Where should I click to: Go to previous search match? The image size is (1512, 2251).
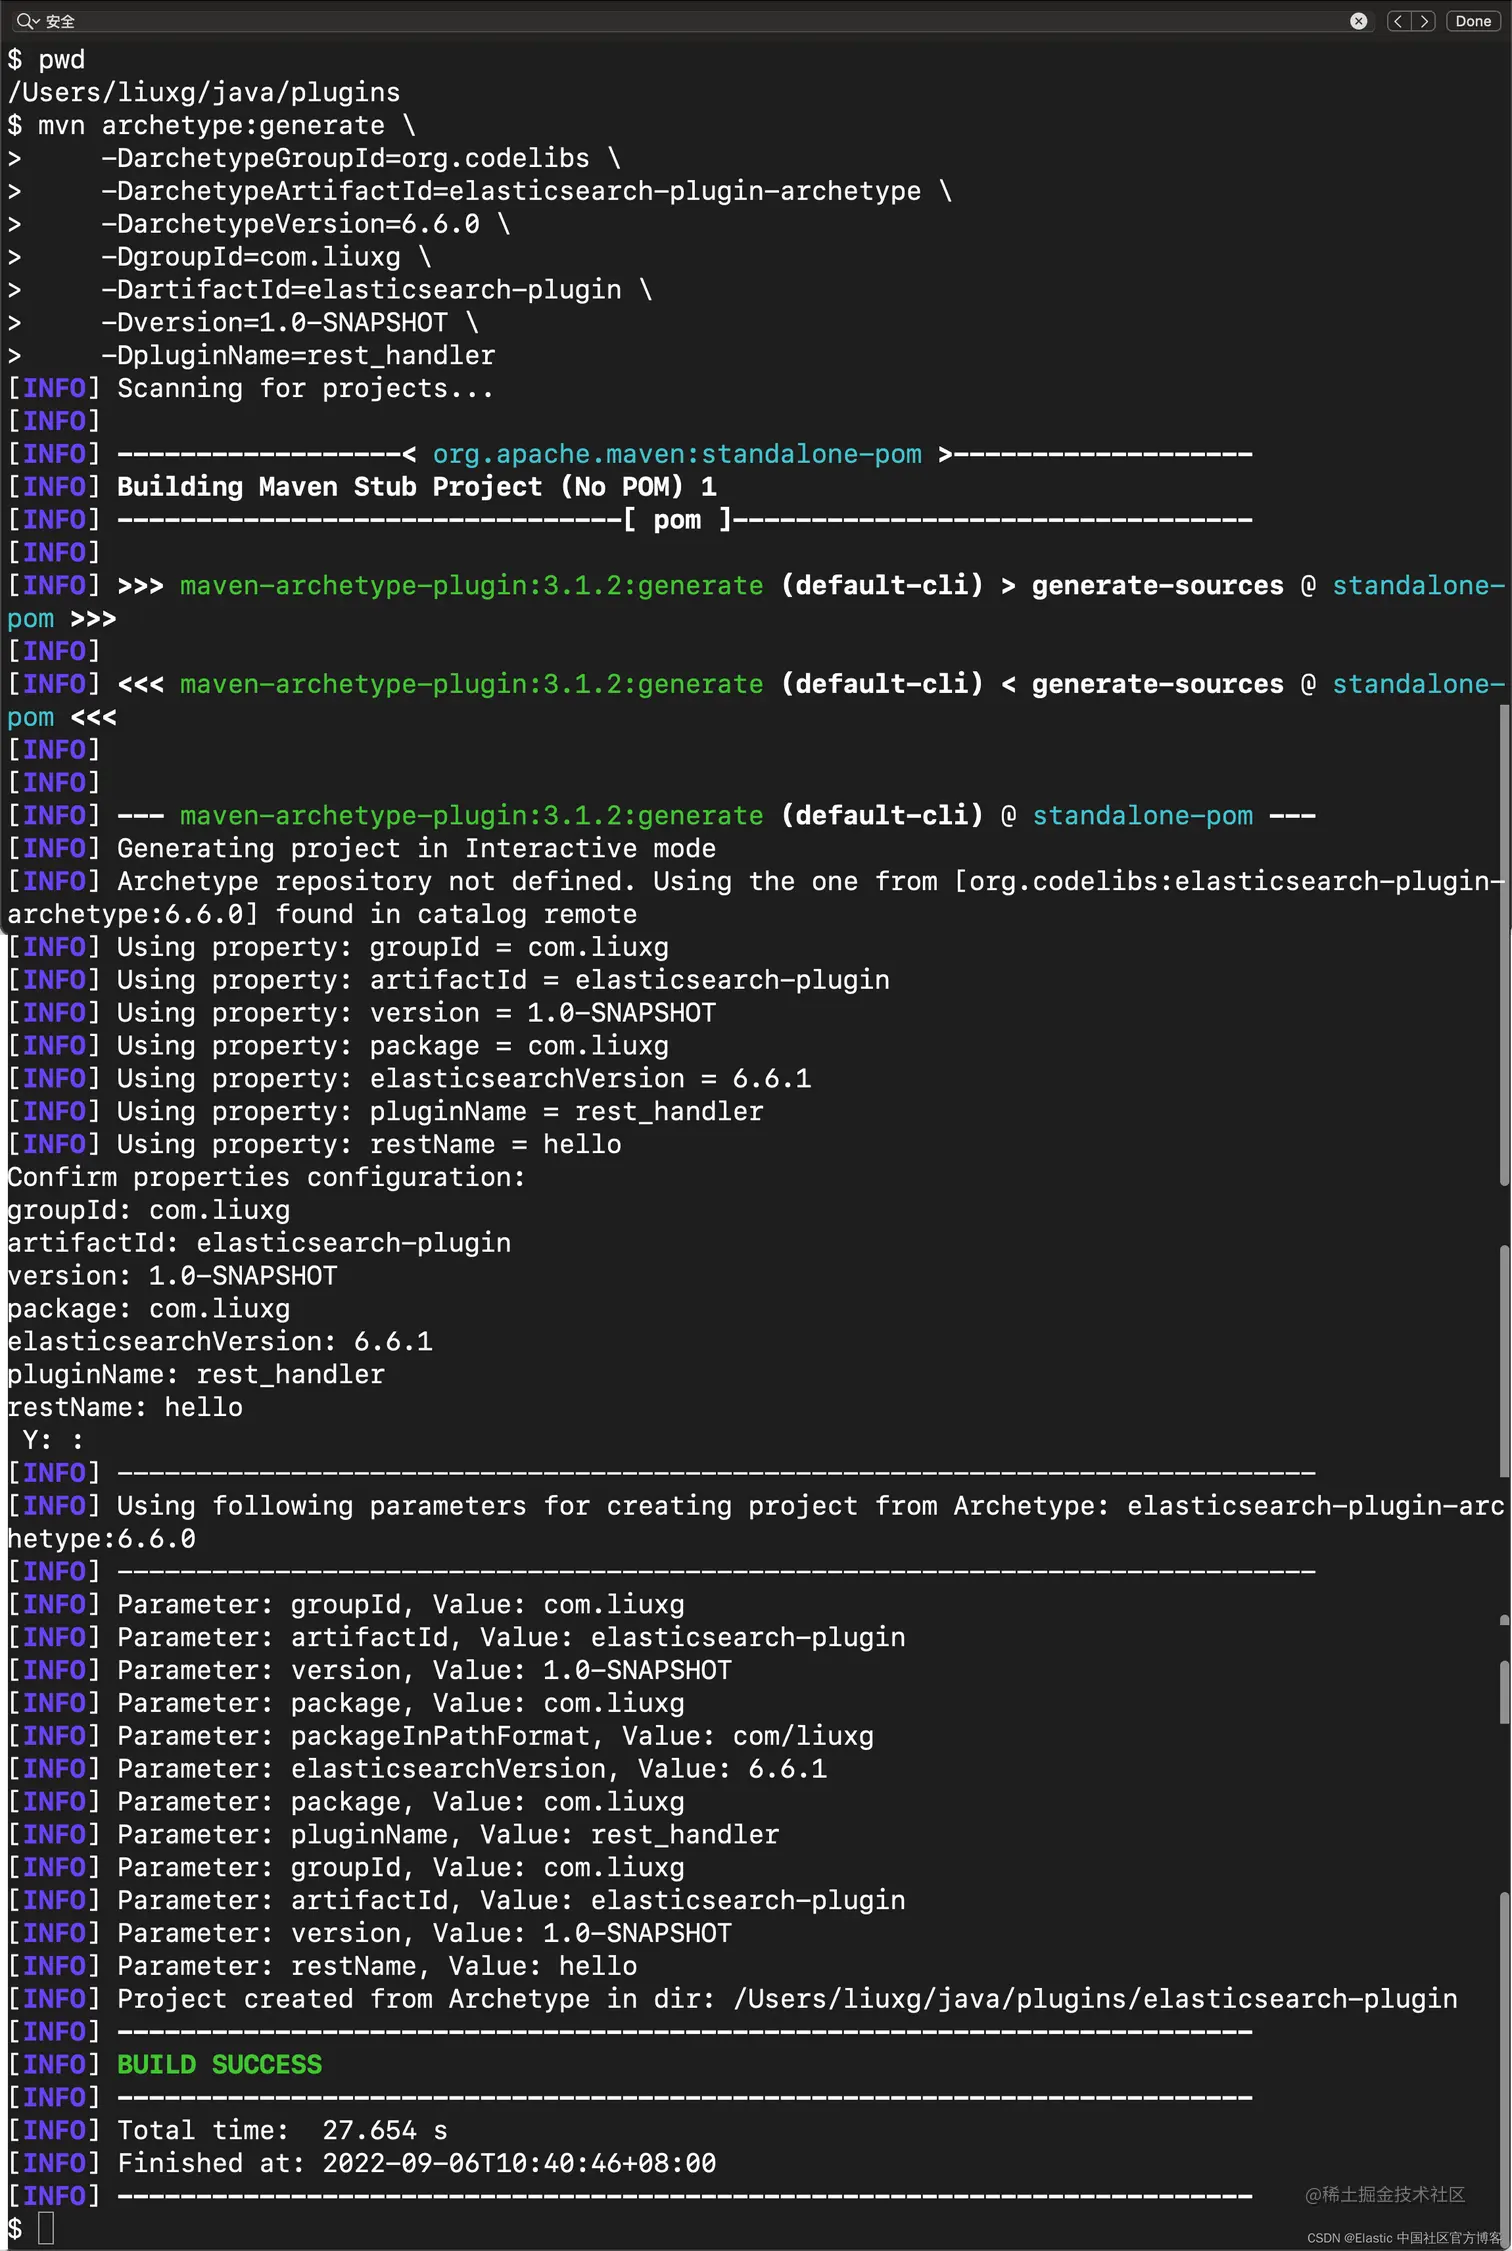(1399, 21)
